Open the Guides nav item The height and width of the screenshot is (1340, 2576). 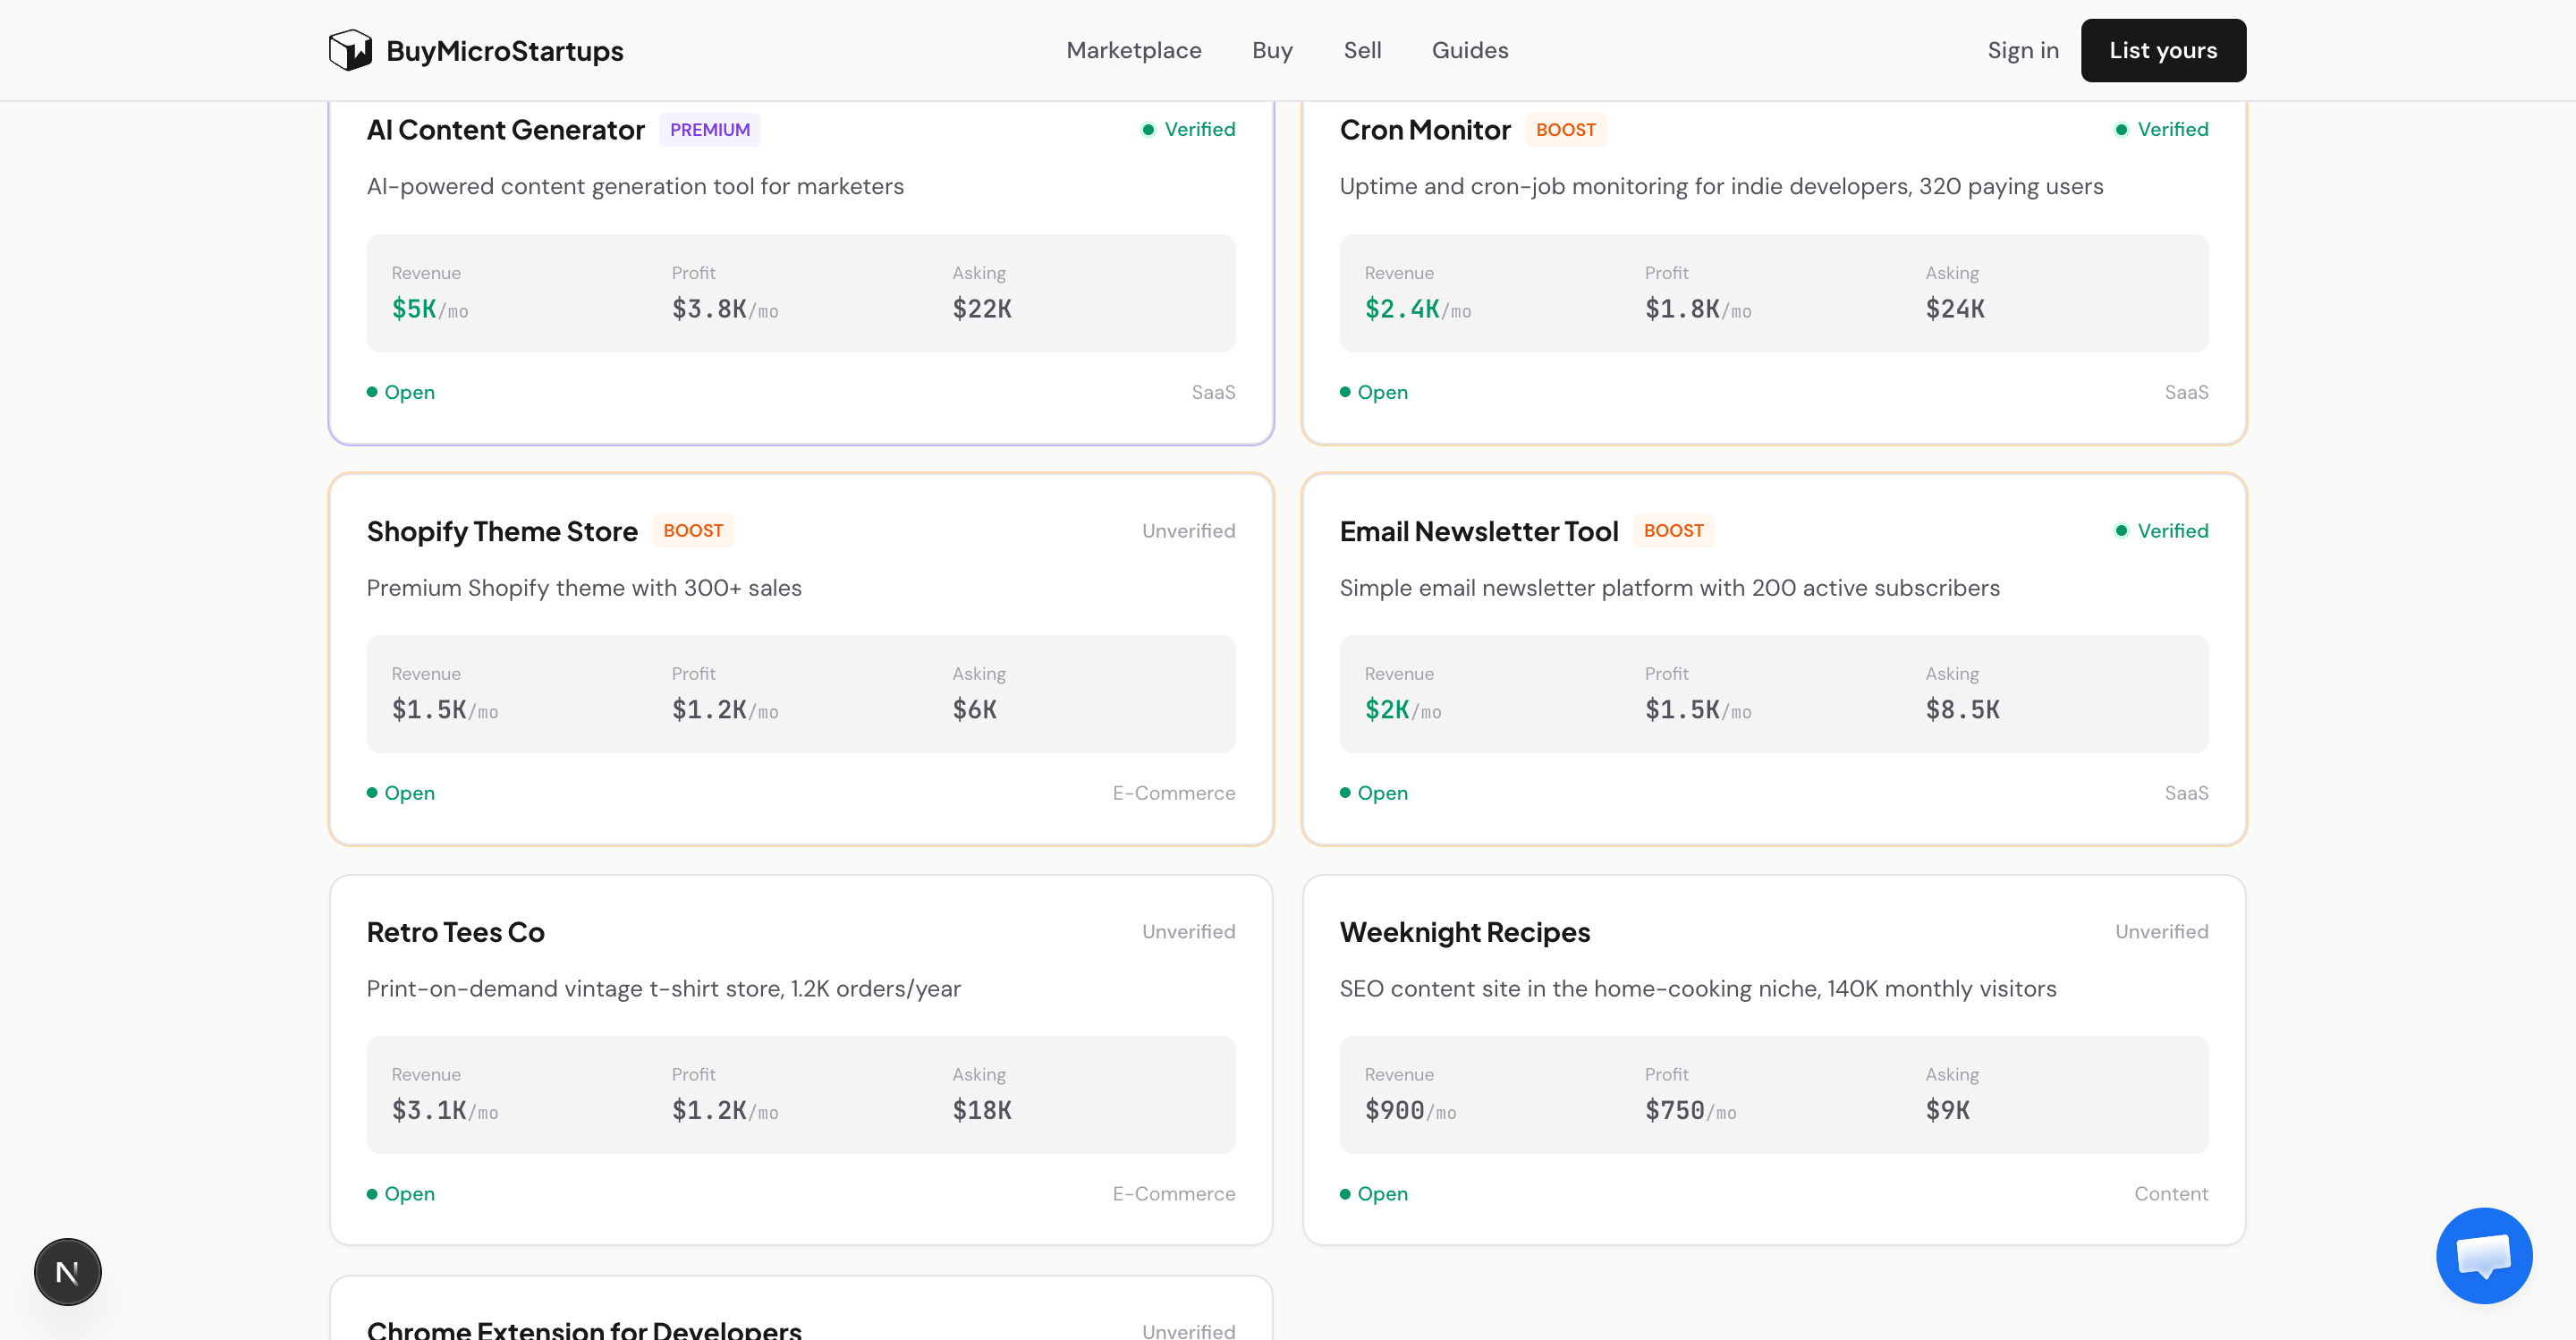tap(1470, 50)
